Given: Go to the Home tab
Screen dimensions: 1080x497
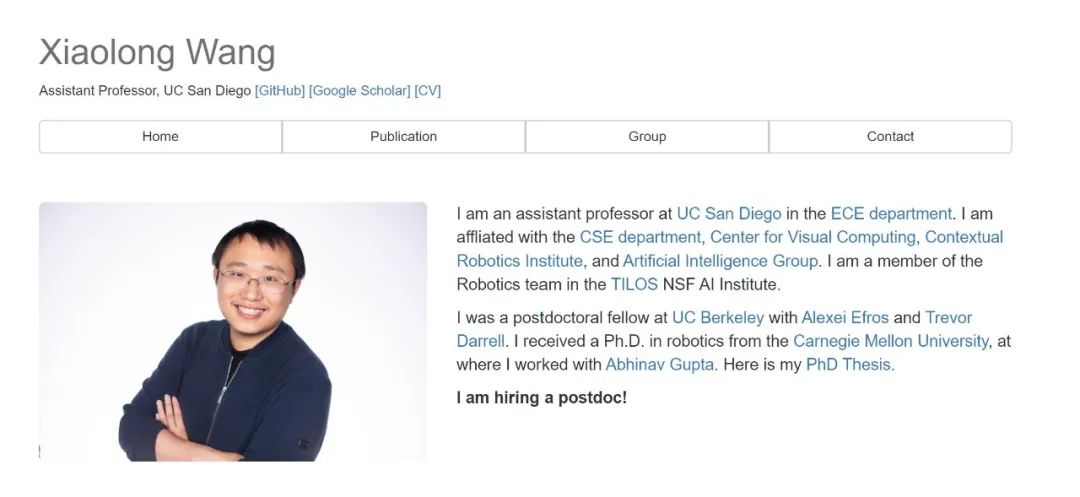Looking at the screenshot, I should click(160, 136).
